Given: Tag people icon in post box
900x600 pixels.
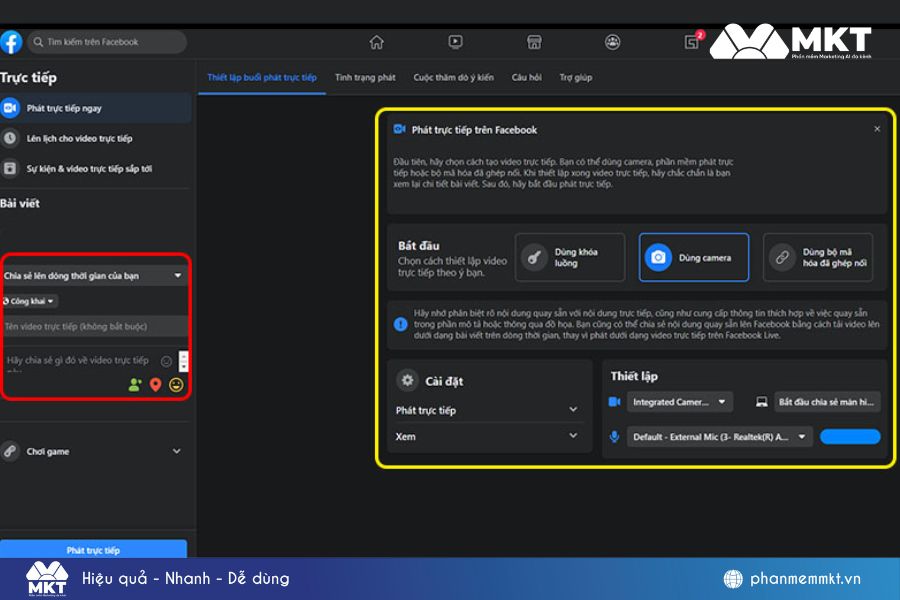Looking at the screenshot, I should click(x=135, y=385).
